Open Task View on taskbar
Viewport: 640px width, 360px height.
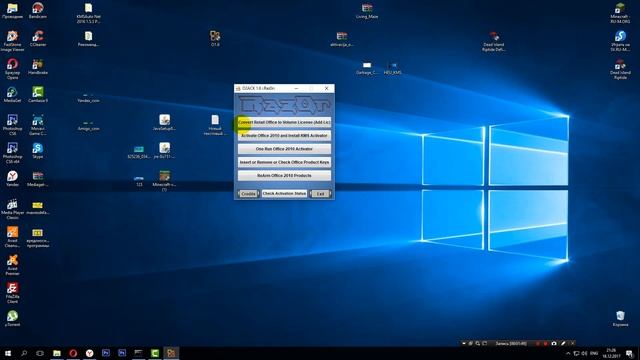click(x=40, y=353)
